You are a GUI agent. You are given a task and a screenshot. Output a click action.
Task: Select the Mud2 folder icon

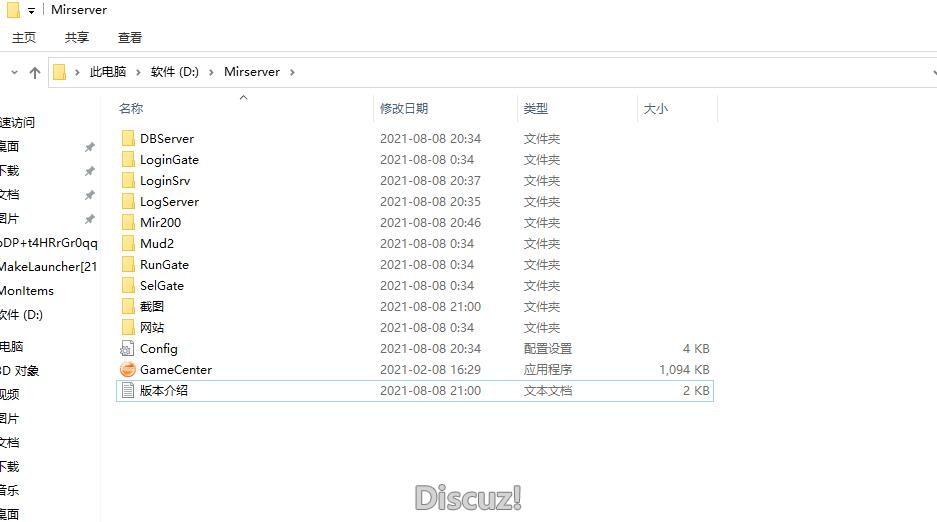click(128, 244)
